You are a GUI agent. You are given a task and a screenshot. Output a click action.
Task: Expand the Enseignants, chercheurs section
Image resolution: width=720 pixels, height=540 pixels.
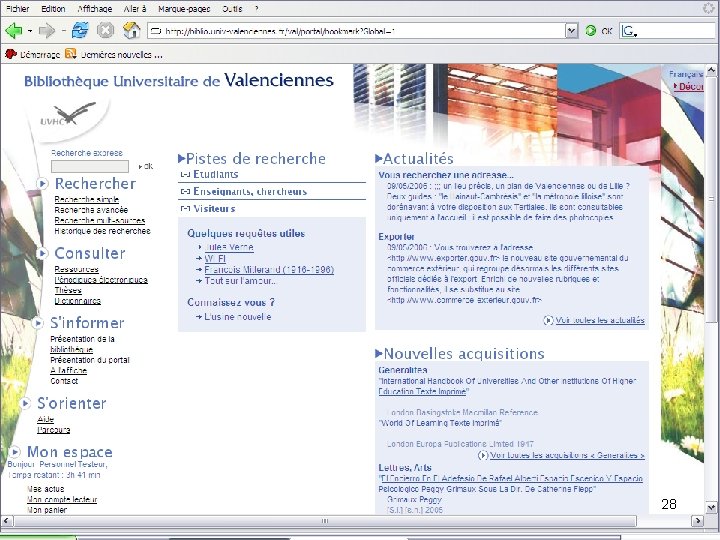(x=185, y=191)
